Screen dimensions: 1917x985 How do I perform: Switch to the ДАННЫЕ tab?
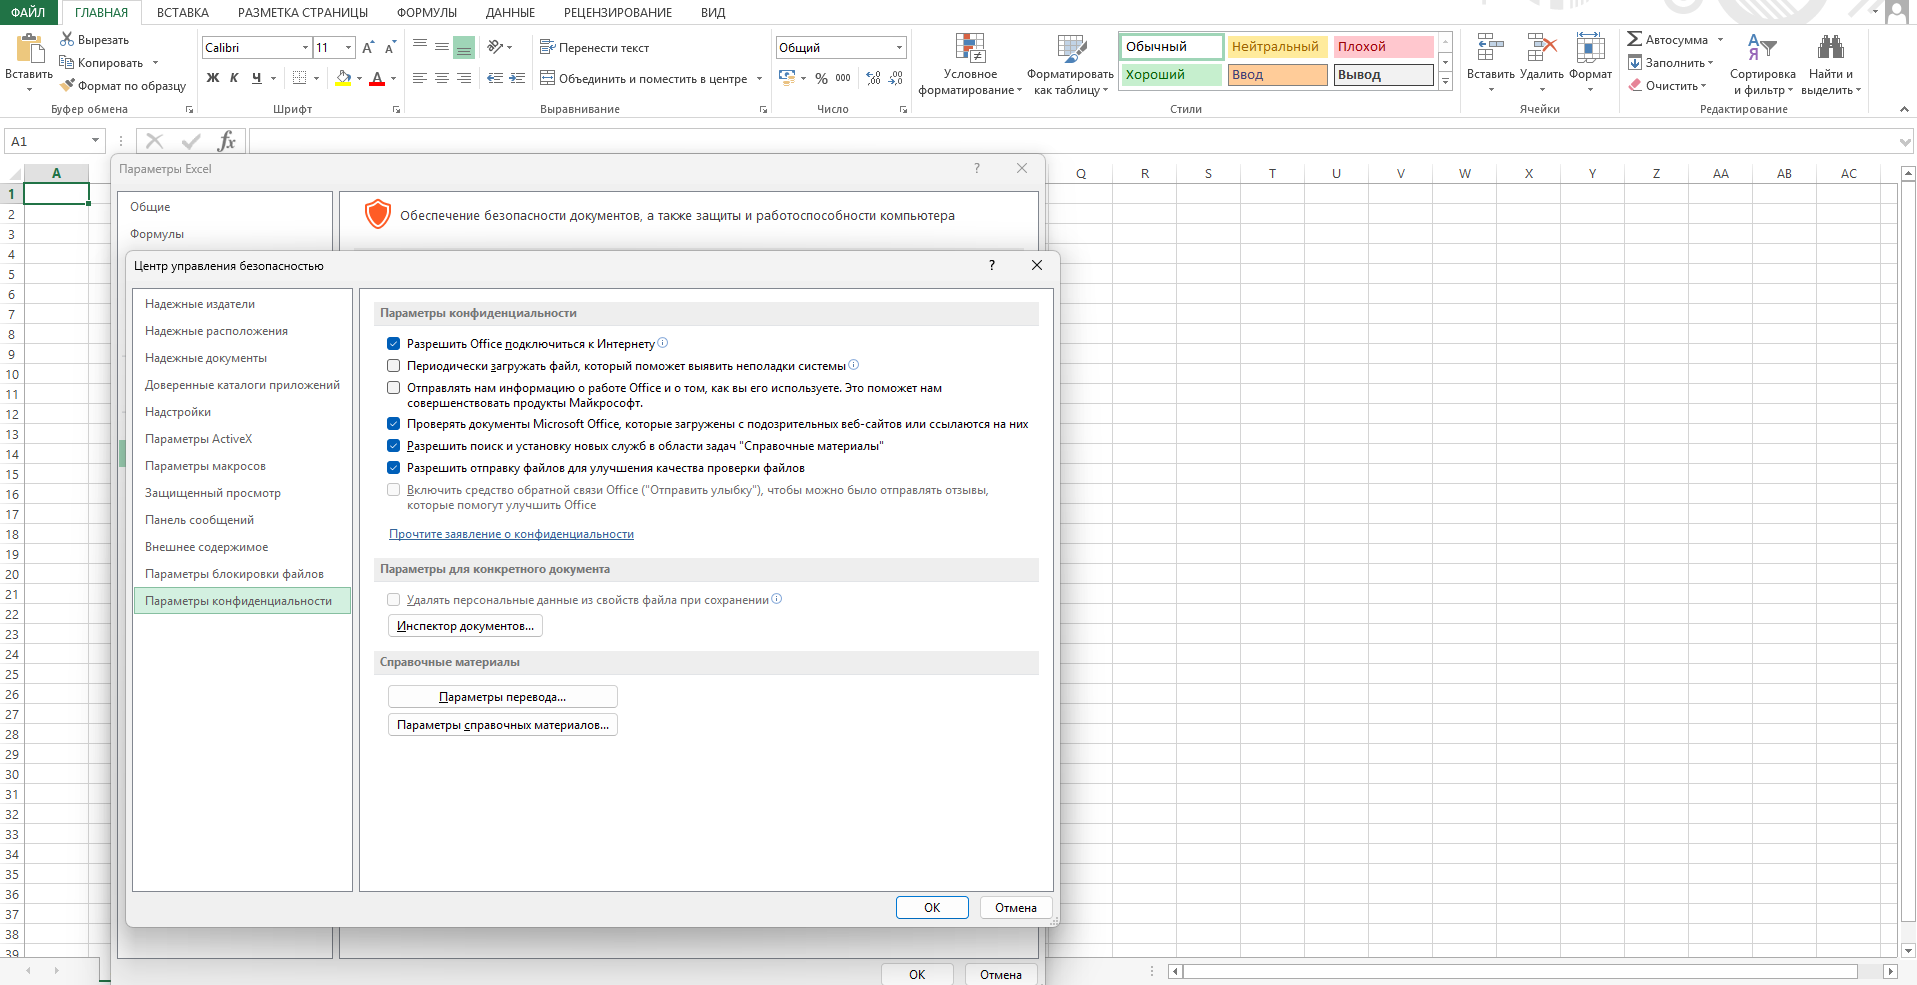pyautogui.click(x=510, y=12)
